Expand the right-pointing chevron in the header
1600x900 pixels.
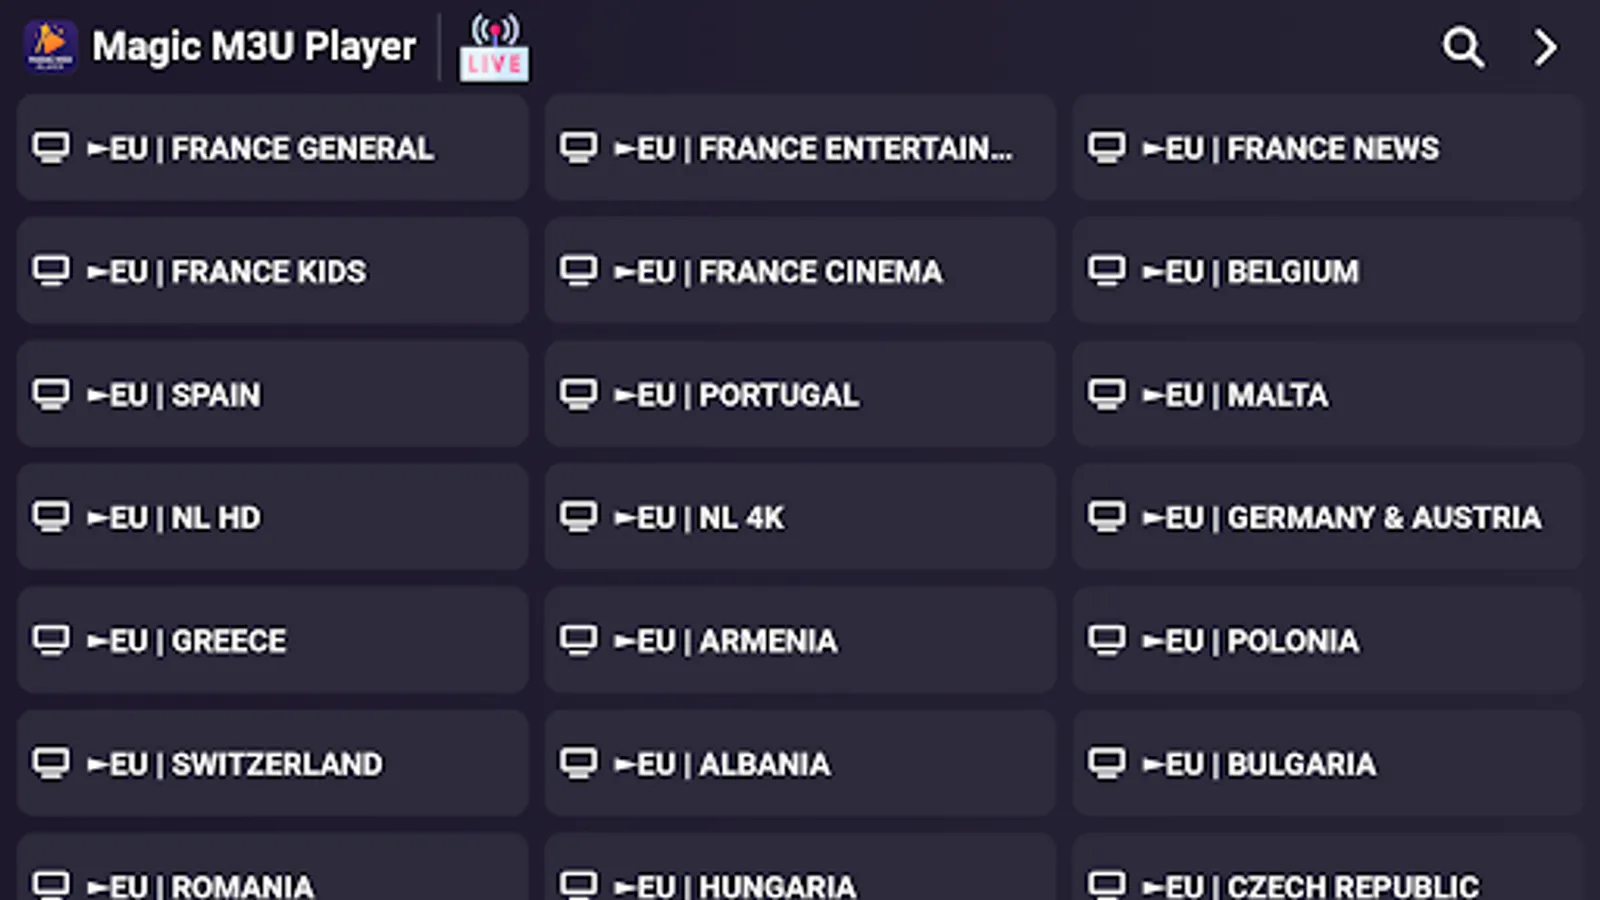pos(1544,47)
